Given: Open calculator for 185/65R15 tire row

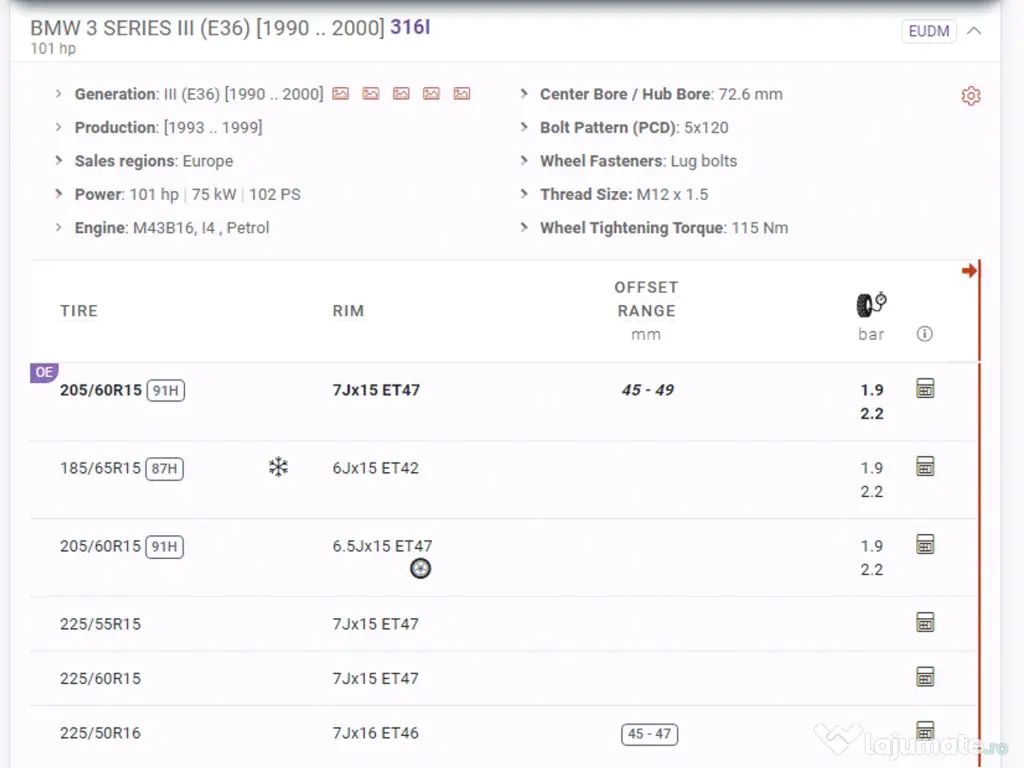Looking at the screenshot, I should click(925, 467).
